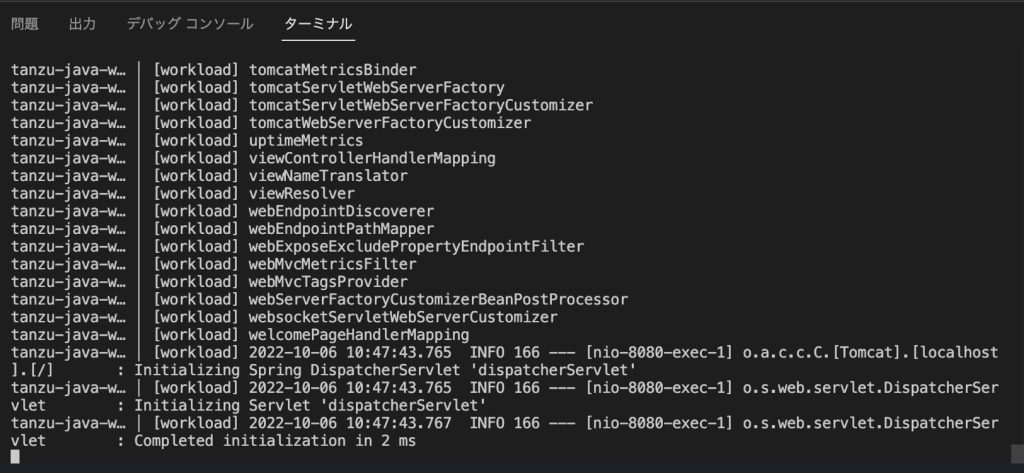The image size is (1024, 473).
Task: Click the terminal cursor block
Action: [x=15, y=458]
